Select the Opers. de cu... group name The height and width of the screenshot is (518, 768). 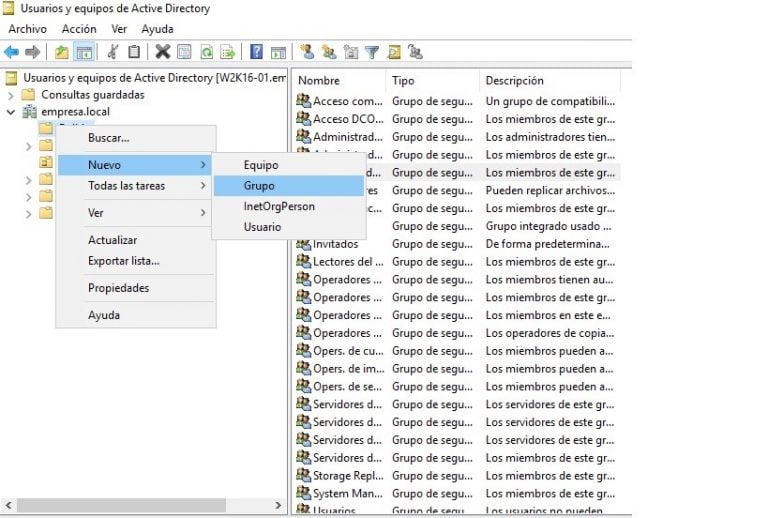tap(348, 351)
